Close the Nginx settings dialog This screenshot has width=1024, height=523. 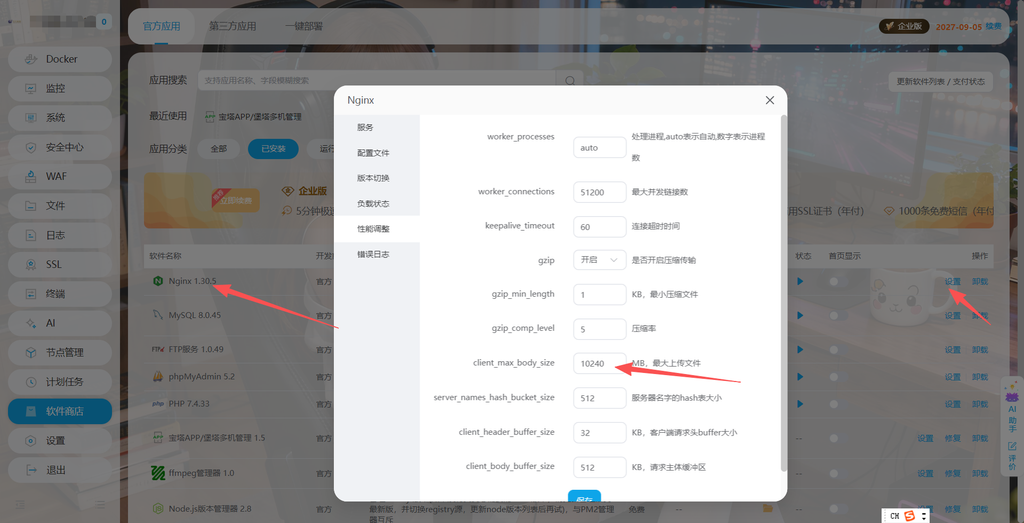click(770, 100)
